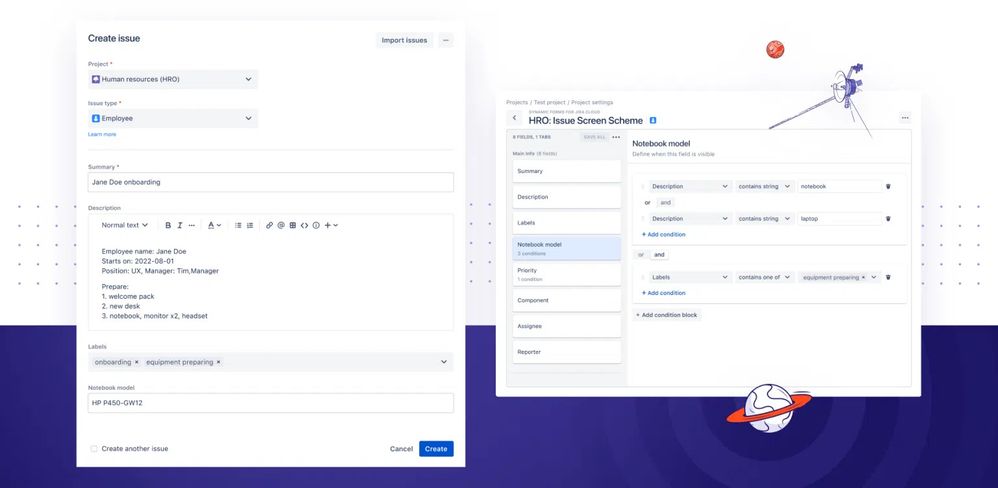Click the notebook value input
This screenshot has height=488, width=998.
pos(839,186)
